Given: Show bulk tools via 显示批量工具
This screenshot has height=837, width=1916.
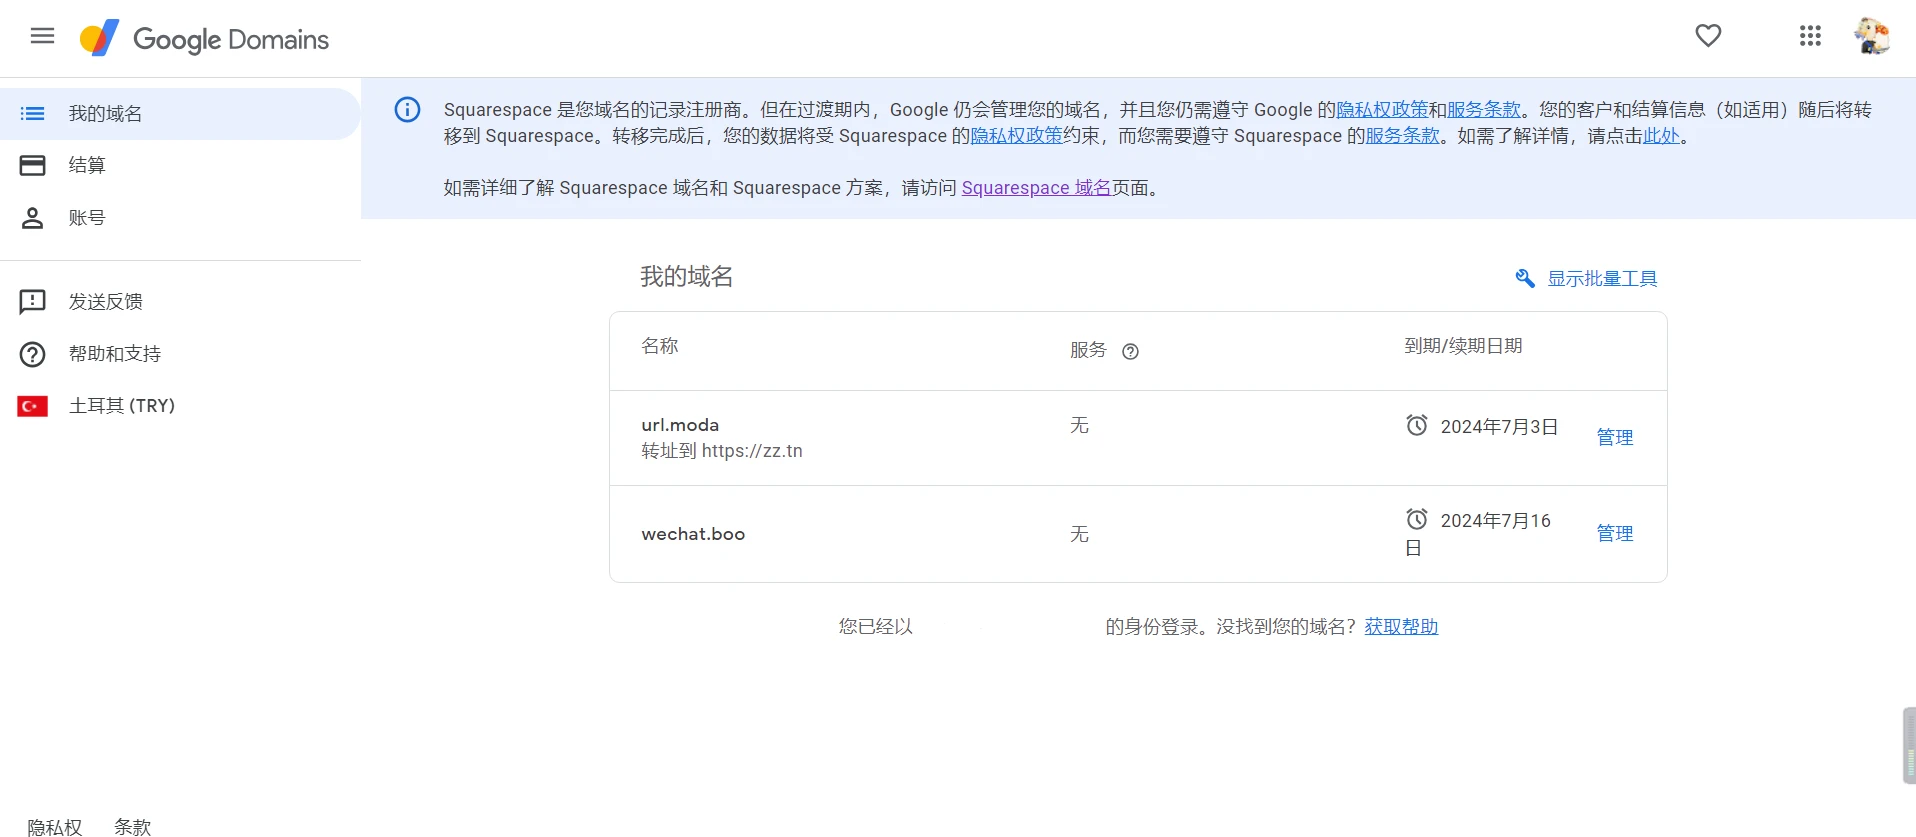Looking at the screenshot, I should [1587, 279].
